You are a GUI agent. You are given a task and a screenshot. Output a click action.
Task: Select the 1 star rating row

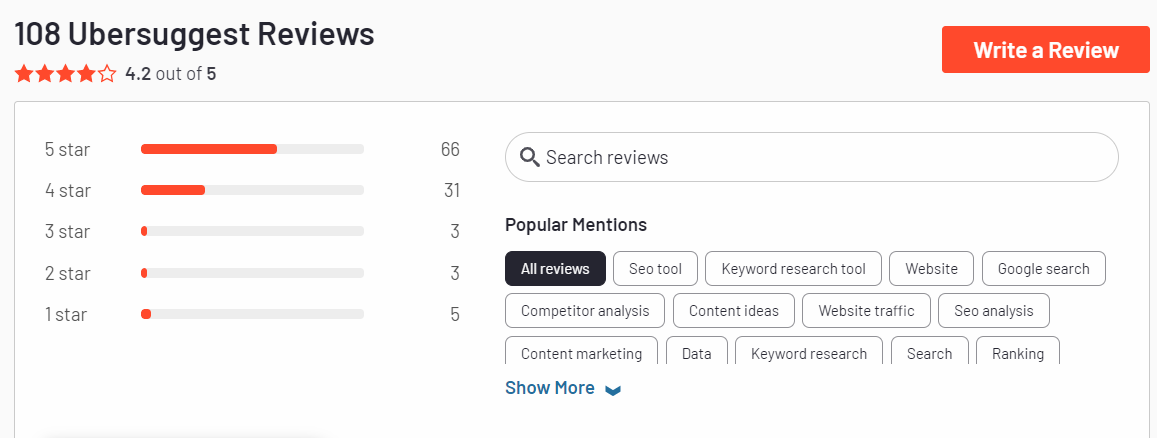click(x=252, y=315)
